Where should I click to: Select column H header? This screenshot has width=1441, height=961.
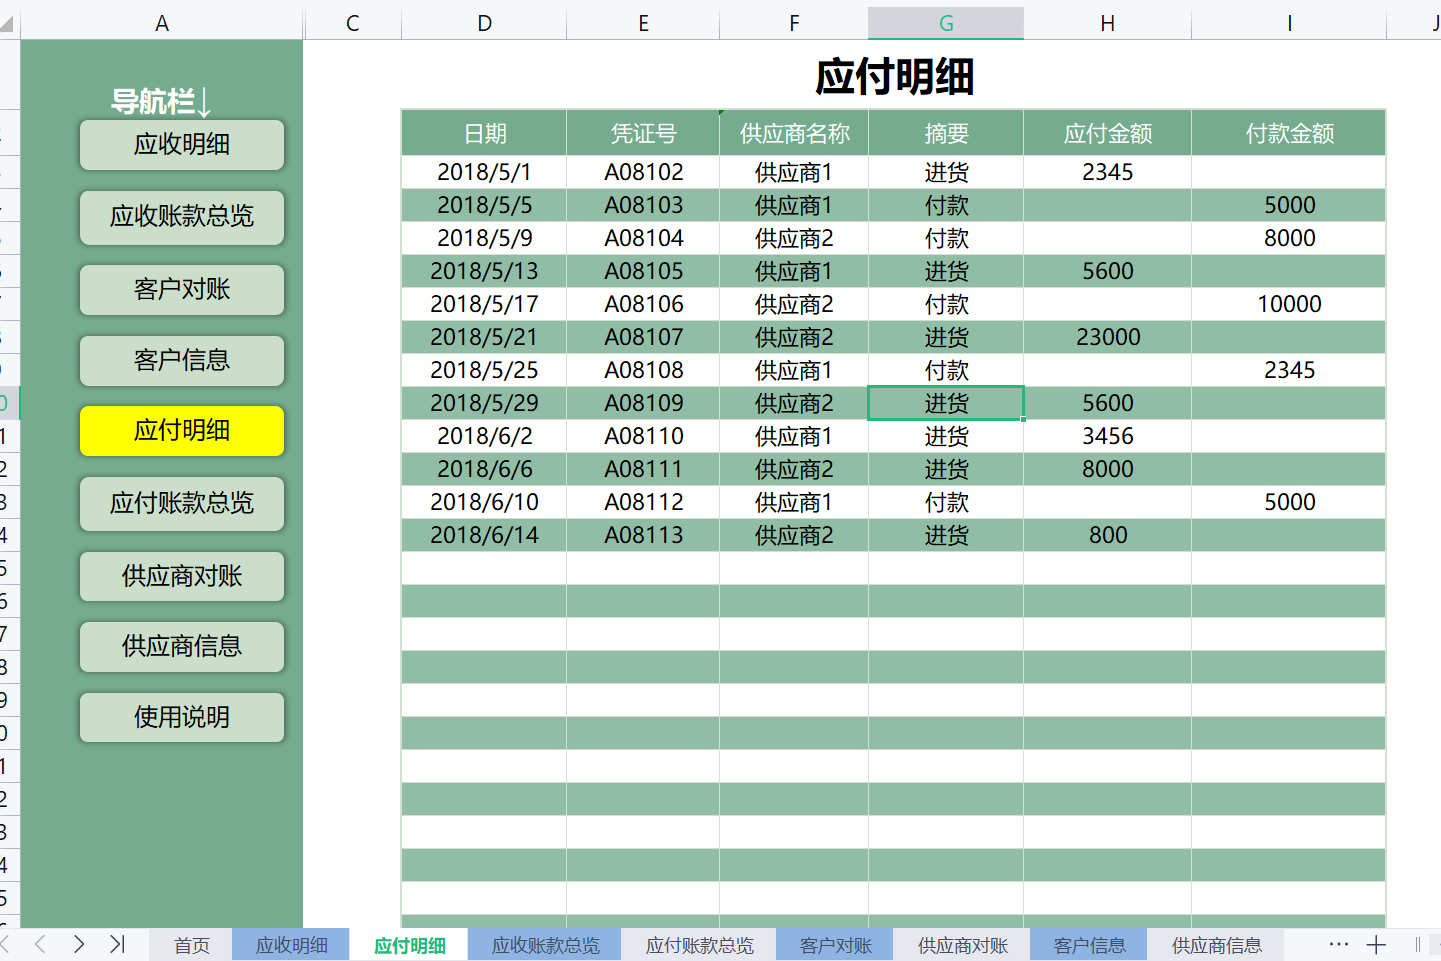point(1107,23)
